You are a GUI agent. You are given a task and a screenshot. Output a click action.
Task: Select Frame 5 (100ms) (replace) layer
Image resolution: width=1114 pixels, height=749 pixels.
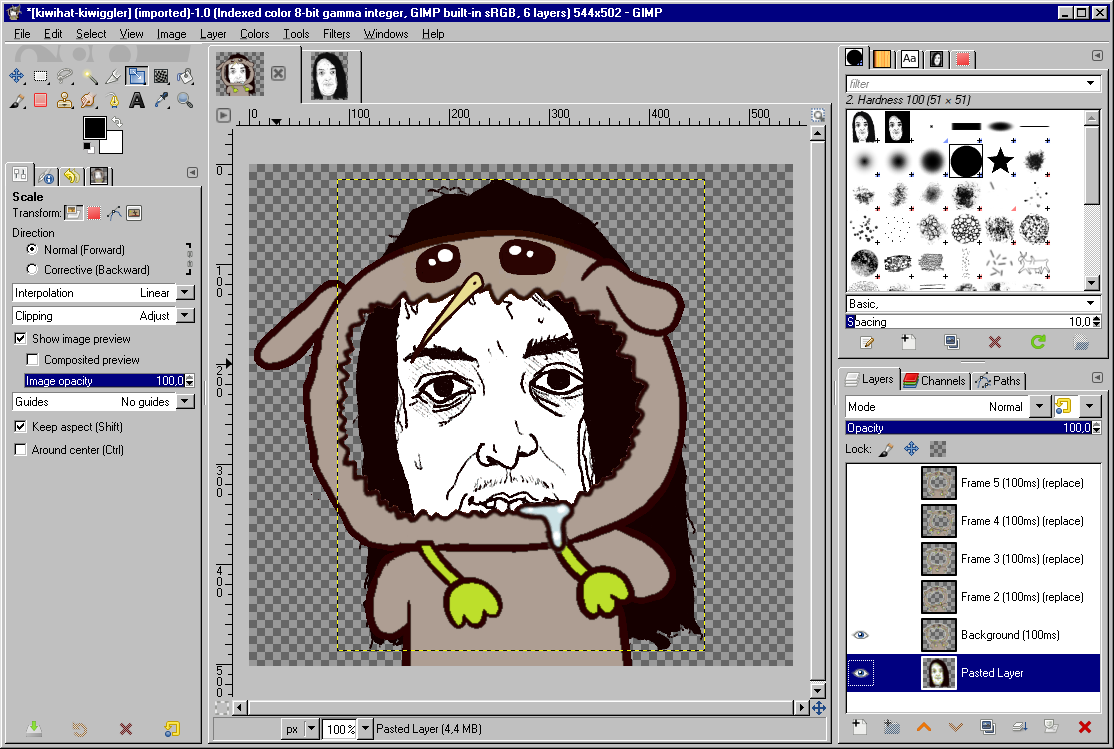point(973,483)
